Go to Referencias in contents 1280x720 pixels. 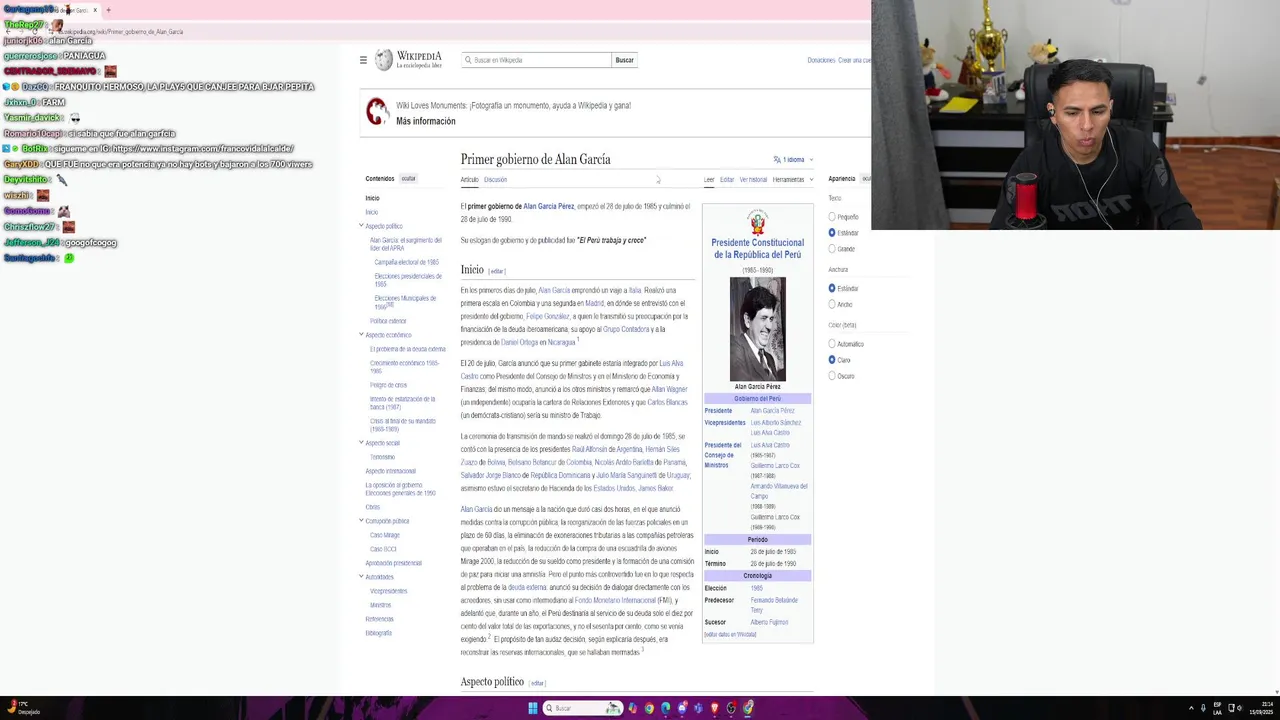[x=379, y=619]
